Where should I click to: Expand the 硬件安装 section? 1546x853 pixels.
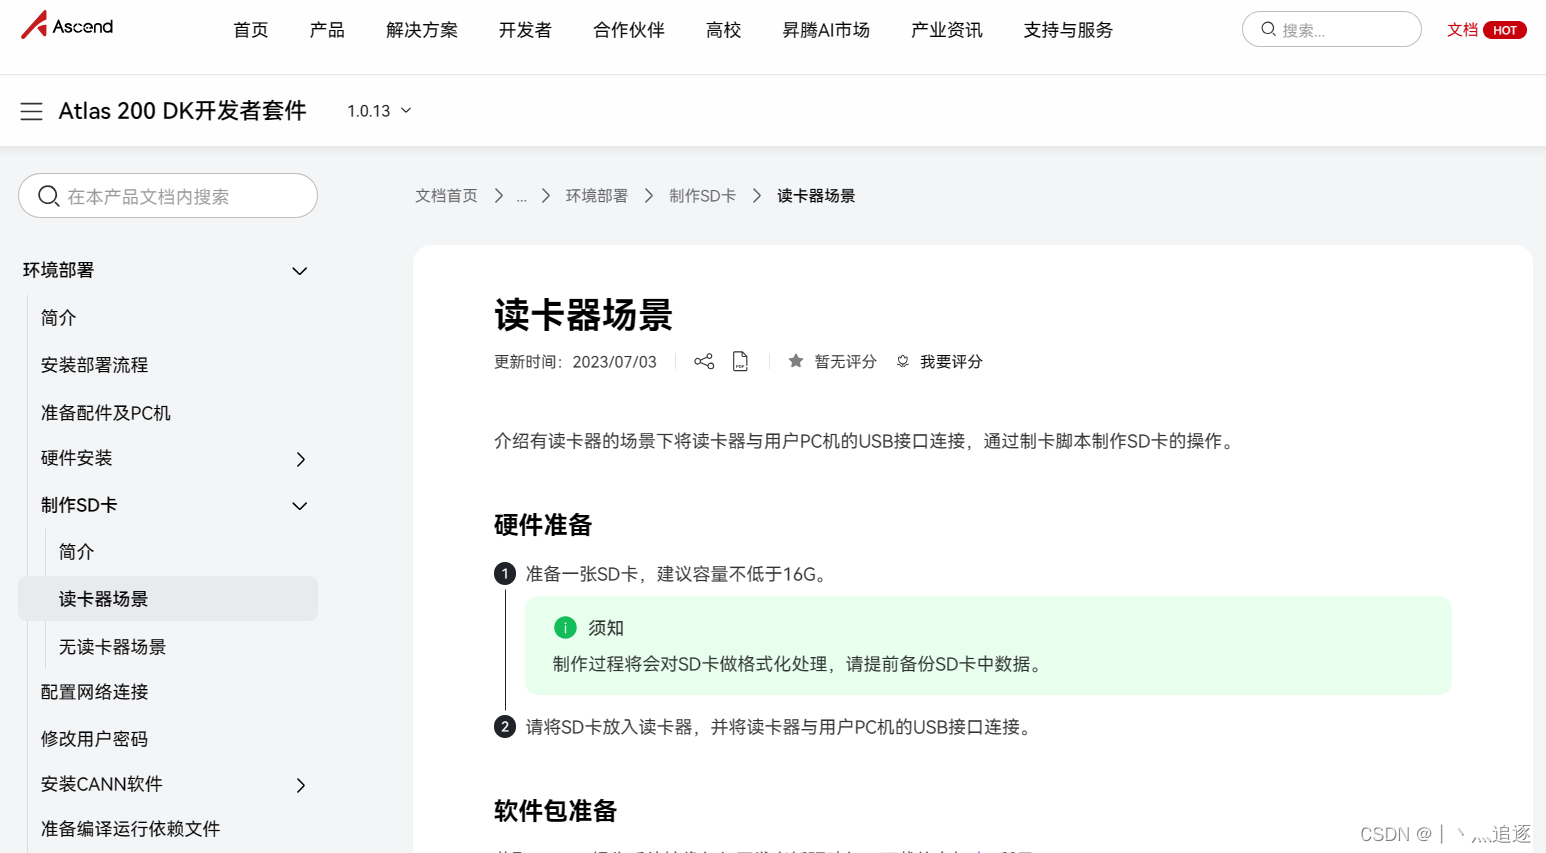(301, 459)
